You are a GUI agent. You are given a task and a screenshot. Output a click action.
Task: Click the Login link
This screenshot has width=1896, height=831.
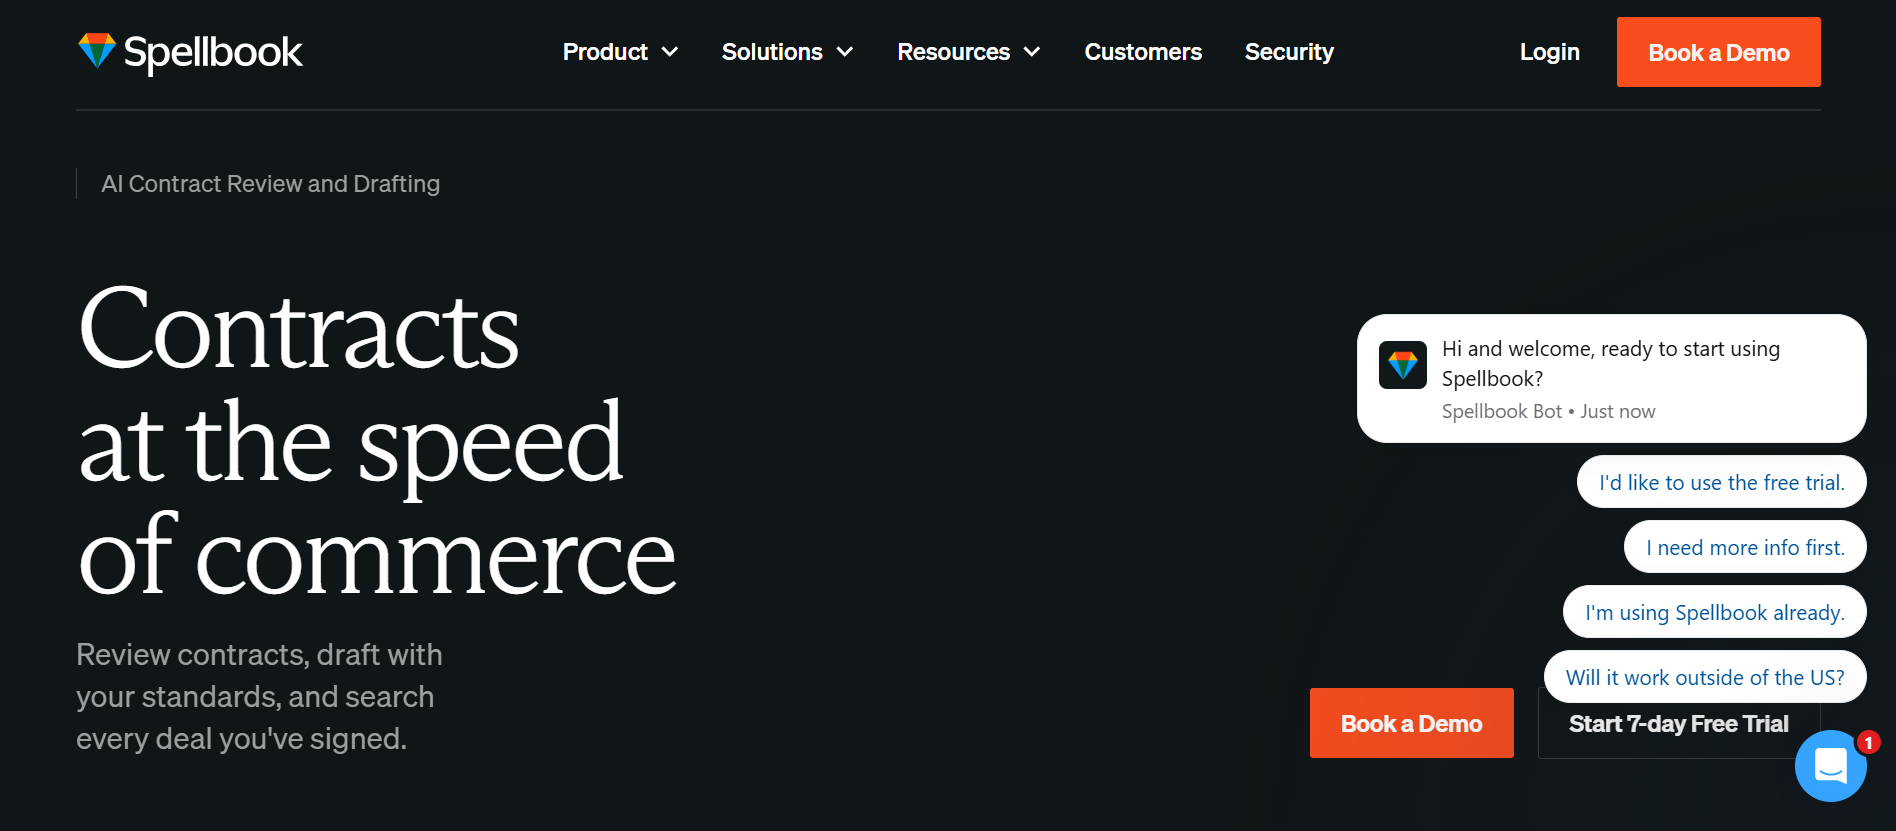tap(1550, 52)
